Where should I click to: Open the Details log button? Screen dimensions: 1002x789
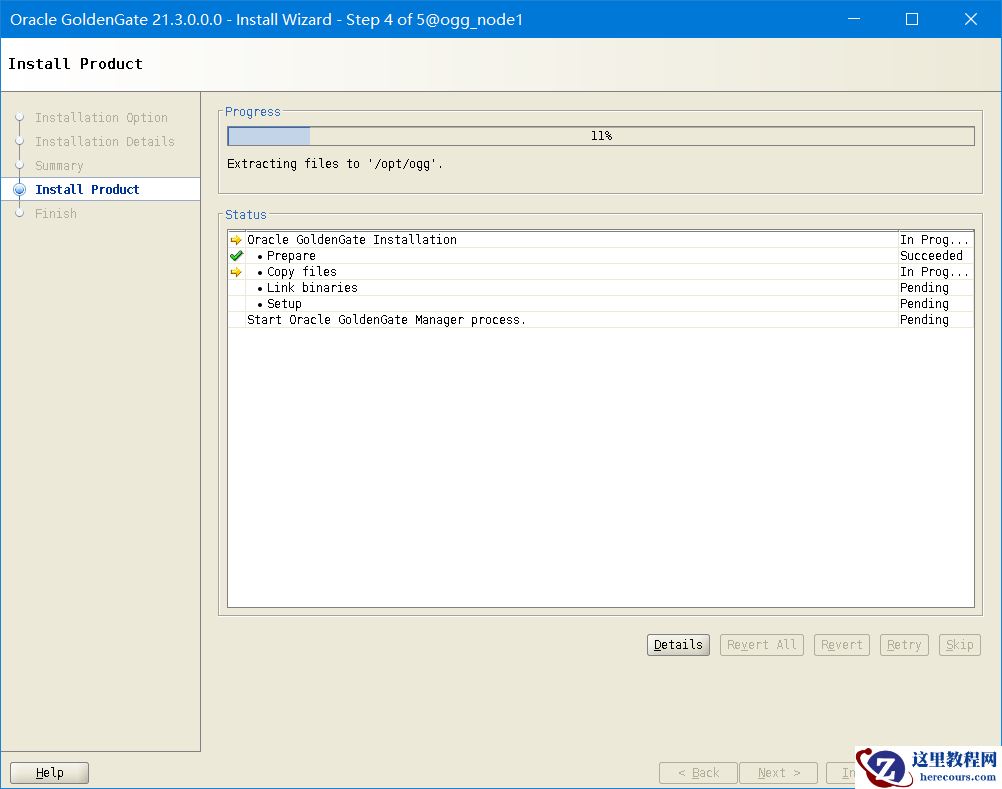click(678, 645)
